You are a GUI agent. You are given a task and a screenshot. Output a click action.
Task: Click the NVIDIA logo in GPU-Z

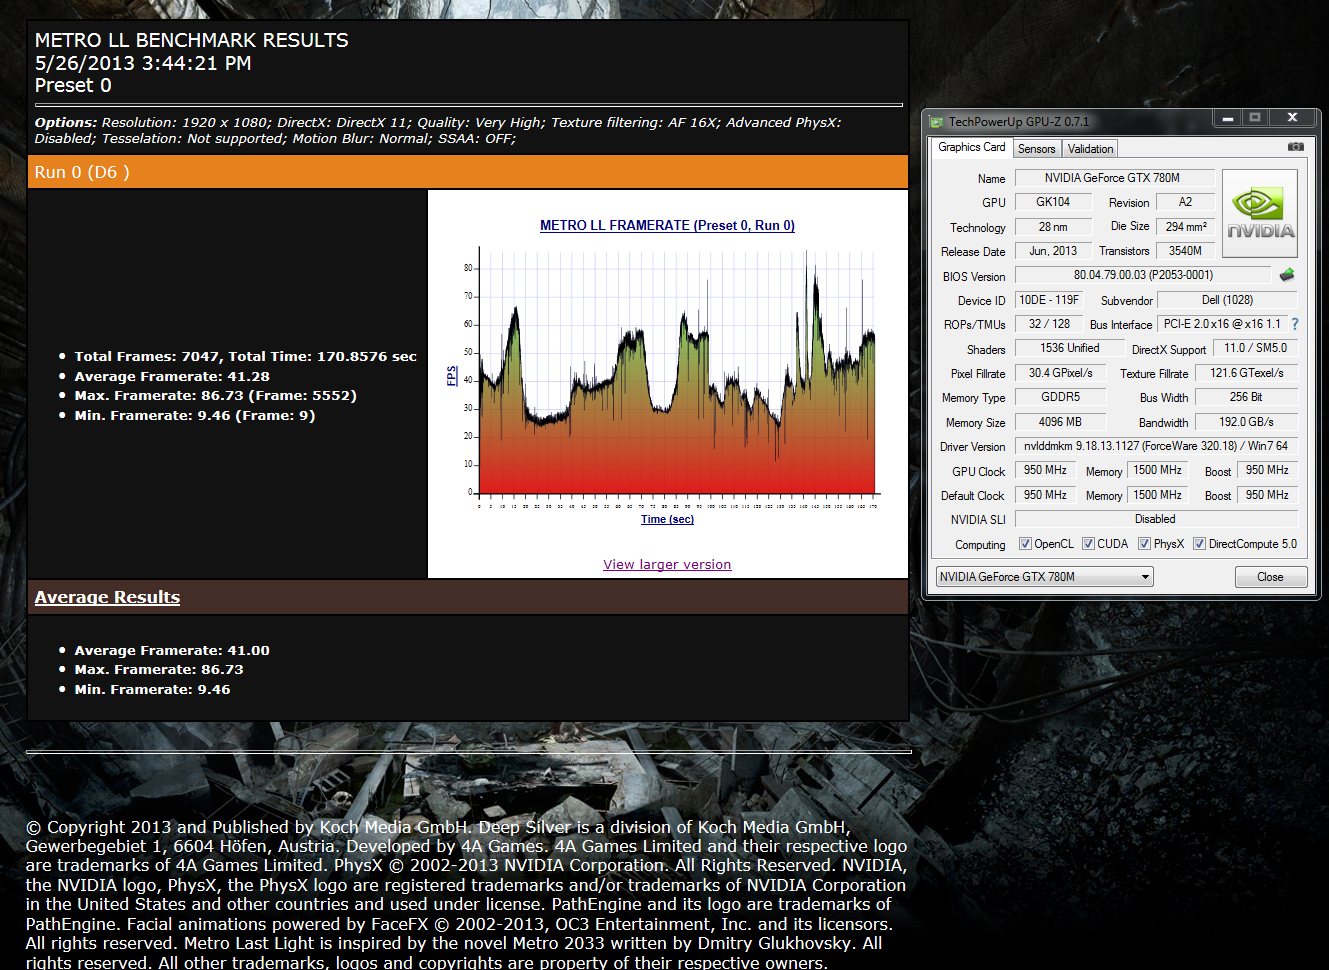(1260, 214)
